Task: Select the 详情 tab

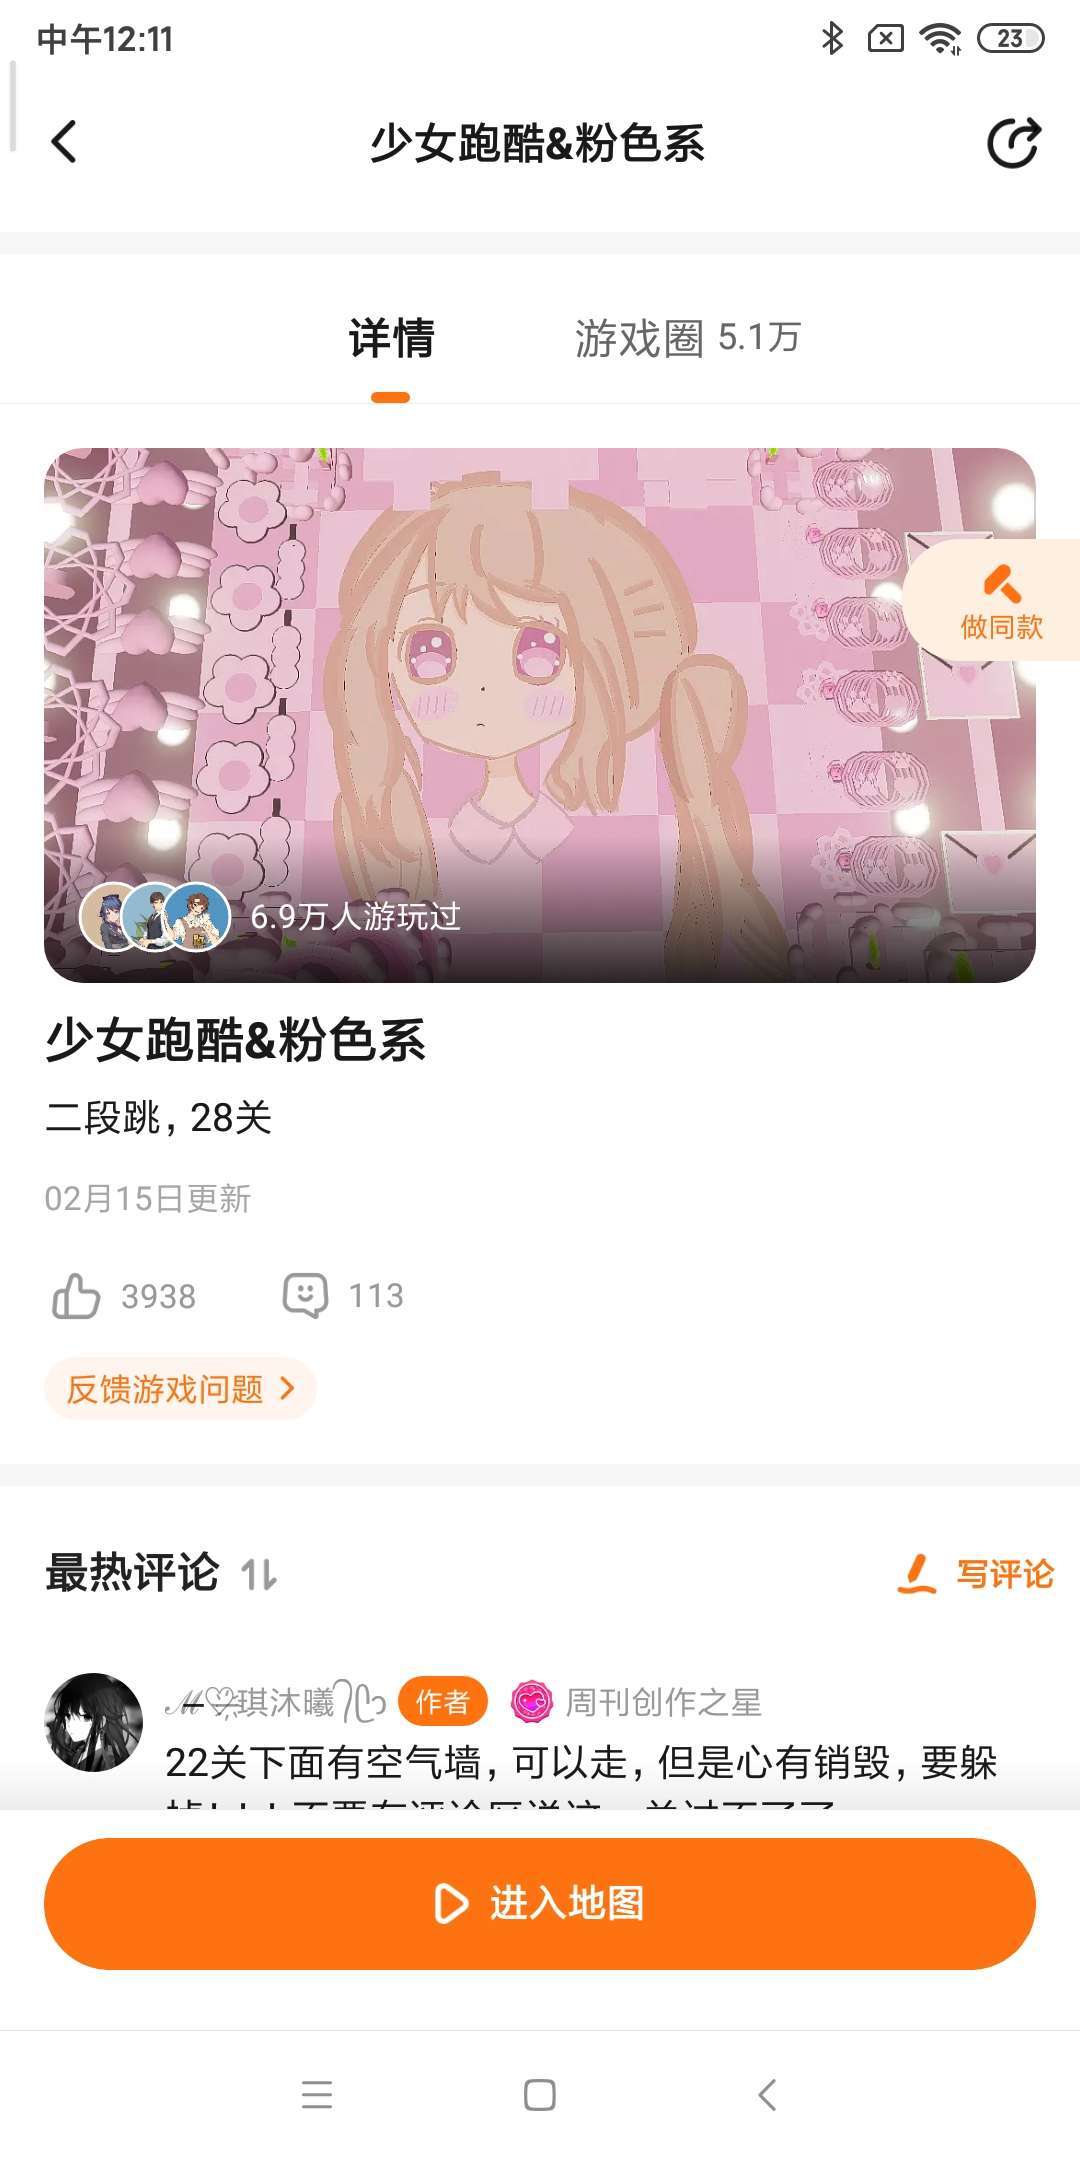Action: [x=391, y=338]
